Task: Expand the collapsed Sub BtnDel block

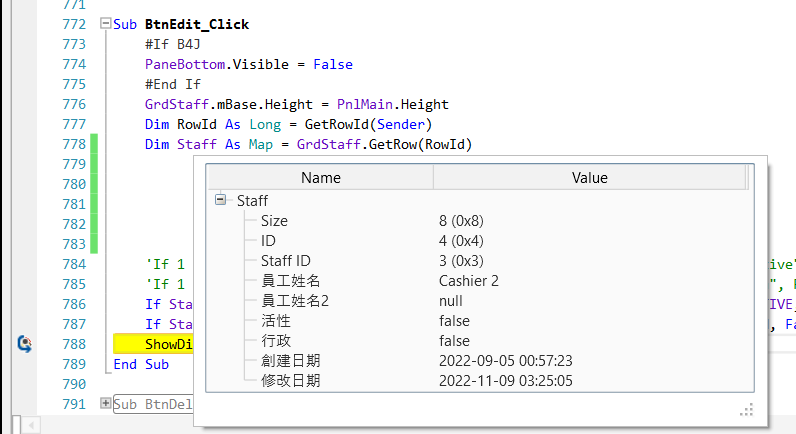Action: [107, 404]
